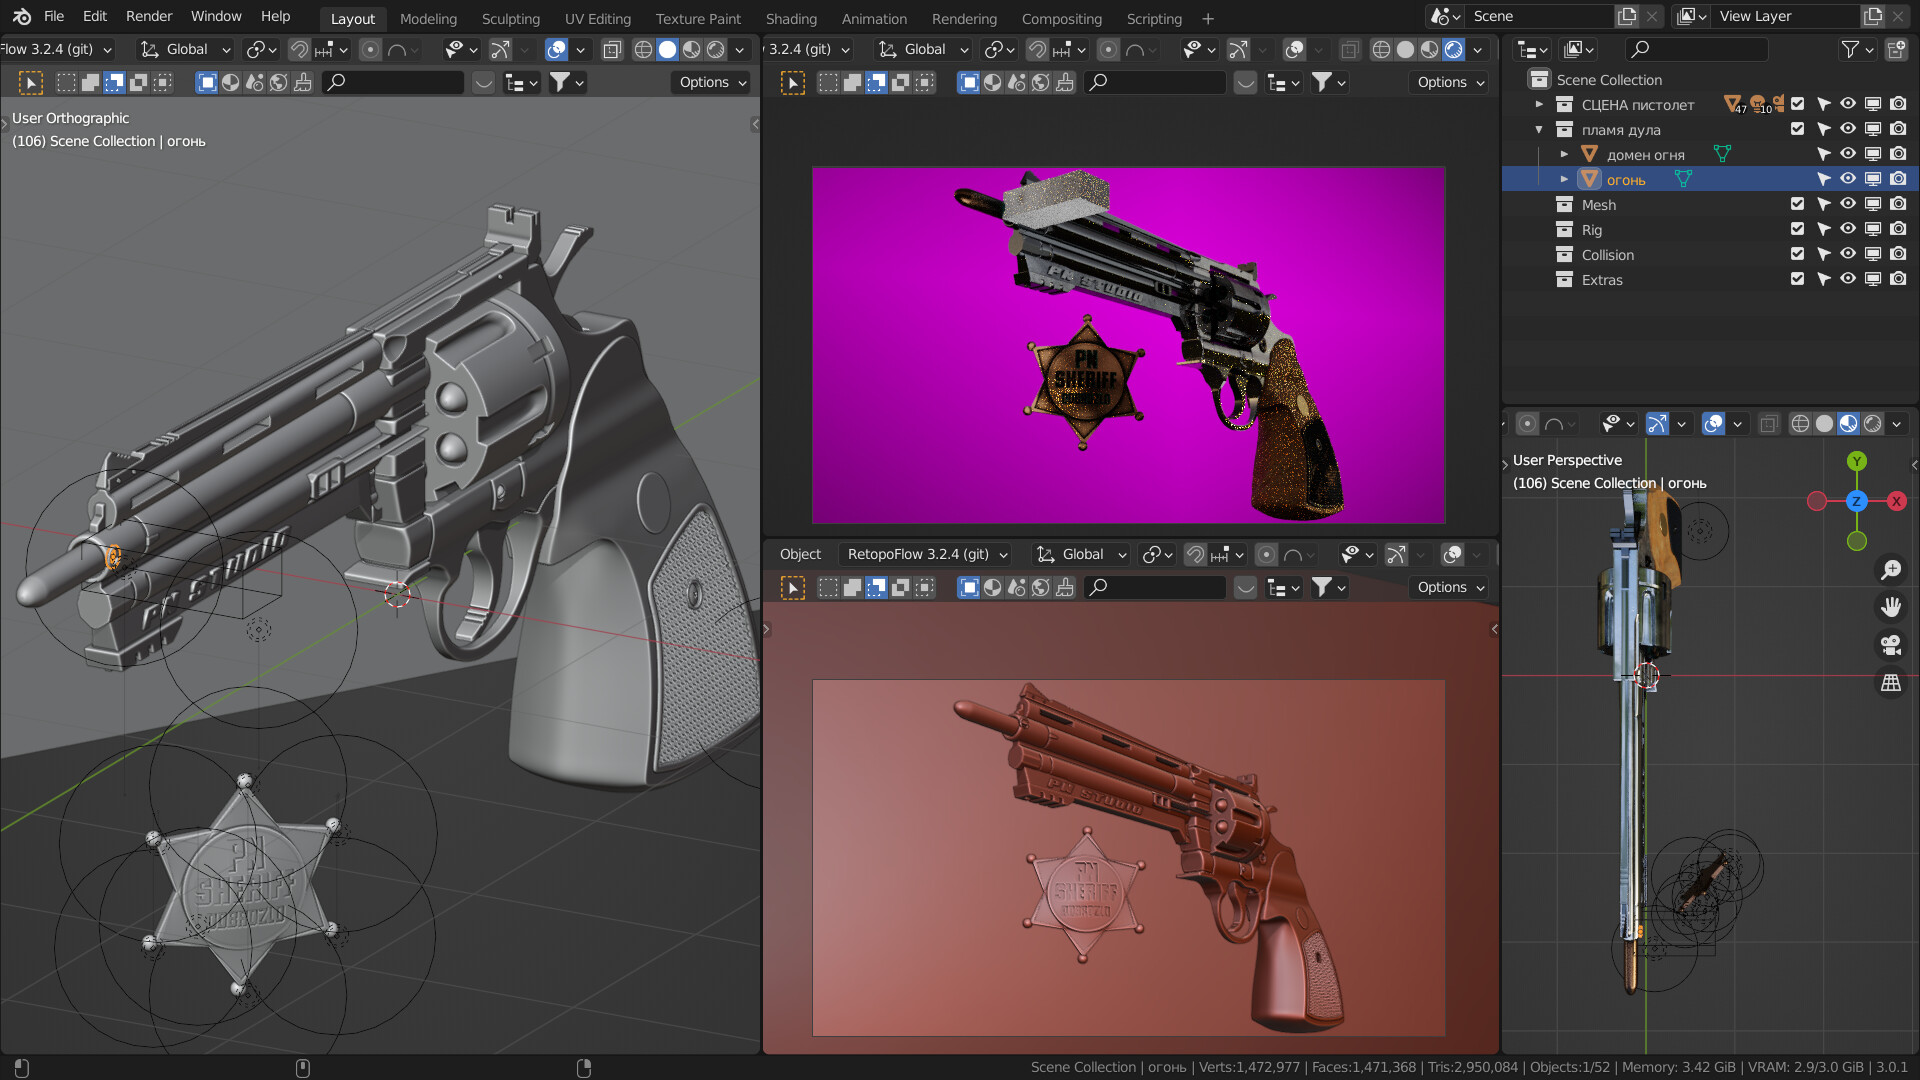Click the pan hand viewport gizmo
The image size is (1920, 1080).
tap(1890, 607)
